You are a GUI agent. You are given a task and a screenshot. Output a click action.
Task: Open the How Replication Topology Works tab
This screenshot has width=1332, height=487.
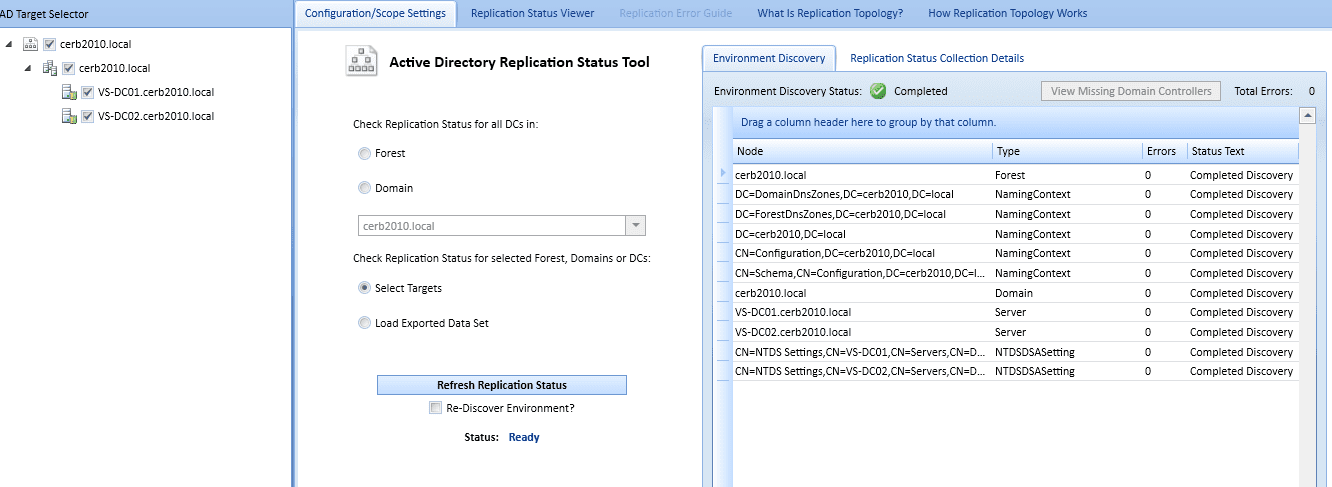[x=1008, y=13]
